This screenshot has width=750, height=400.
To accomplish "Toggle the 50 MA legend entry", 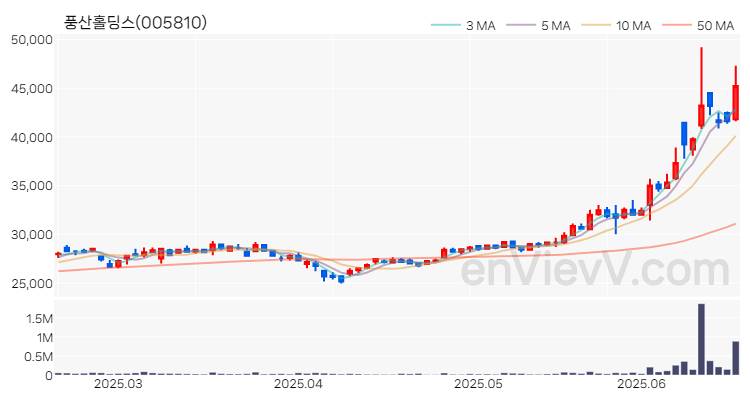I will [x=698, y=25].
